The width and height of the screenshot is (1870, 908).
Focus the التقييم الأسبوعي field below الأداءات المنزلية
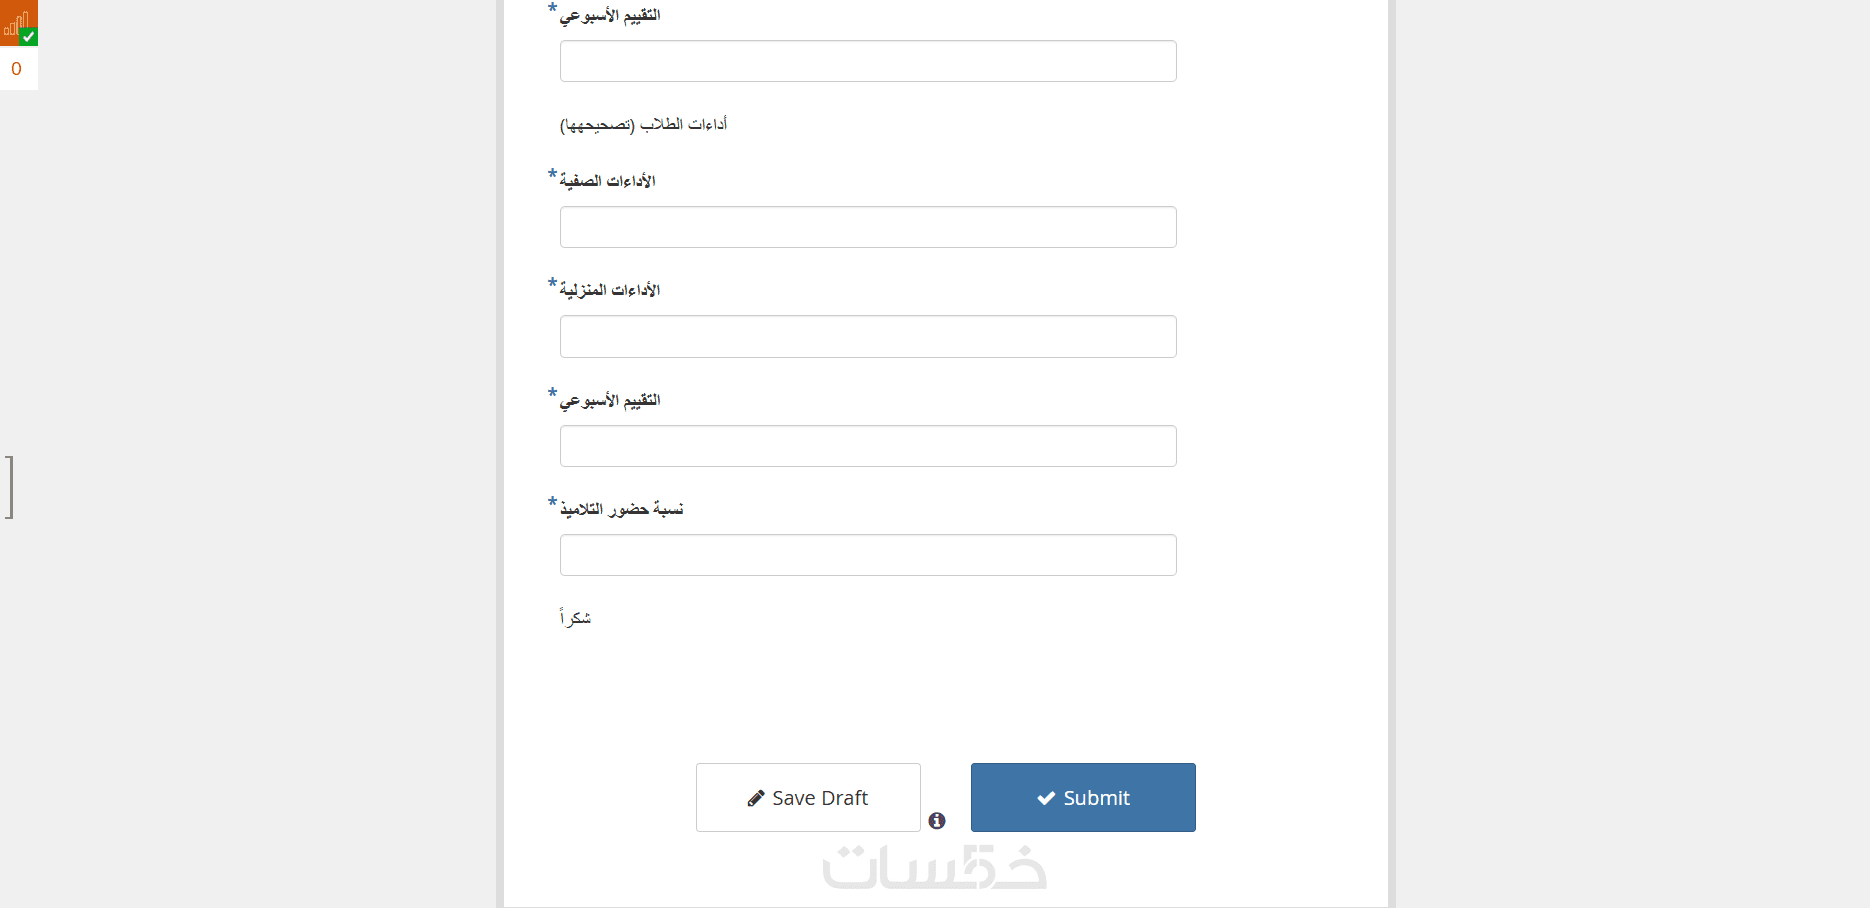[x=868, y=446]
